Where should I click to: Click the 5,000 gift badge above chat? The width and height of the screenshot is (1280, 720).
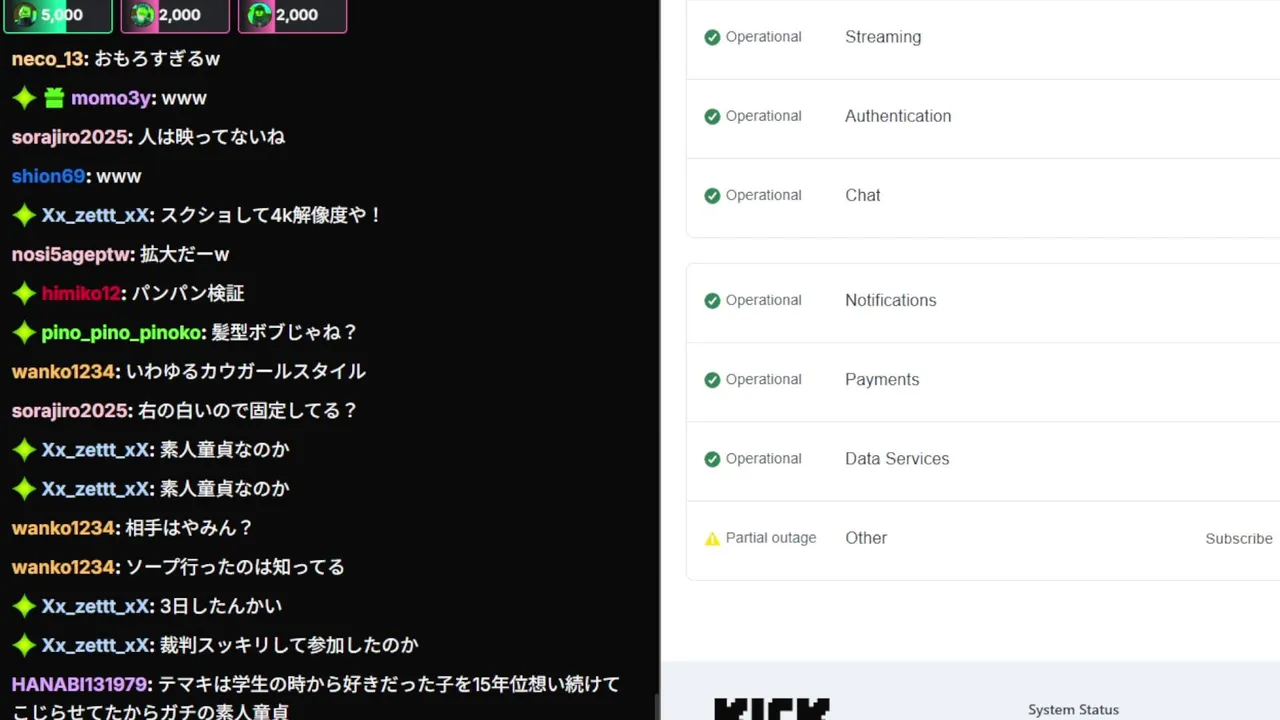pyautogui.click(x=58, y=15)
